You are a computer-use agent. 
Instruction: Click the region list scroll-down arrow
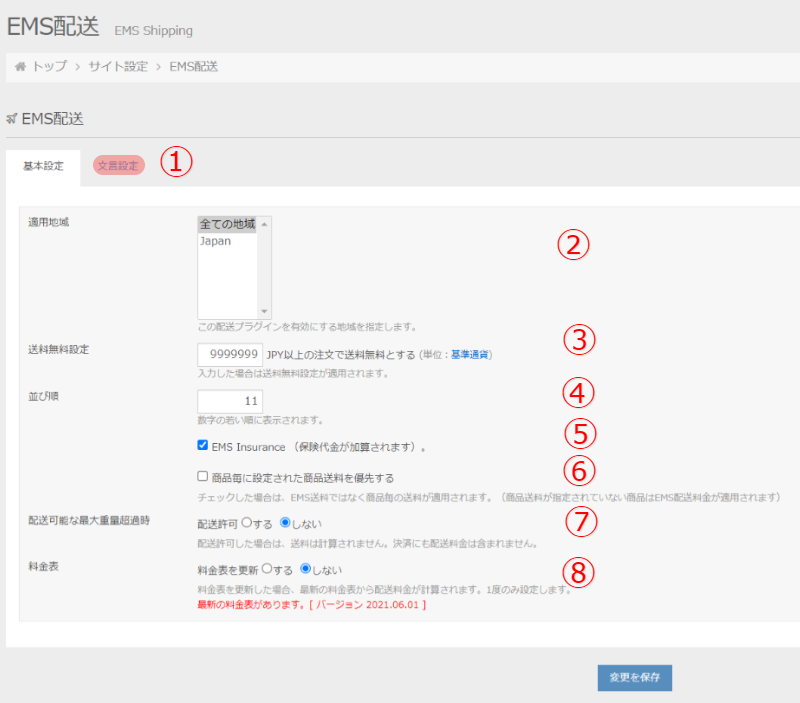(x=265, y=311)
